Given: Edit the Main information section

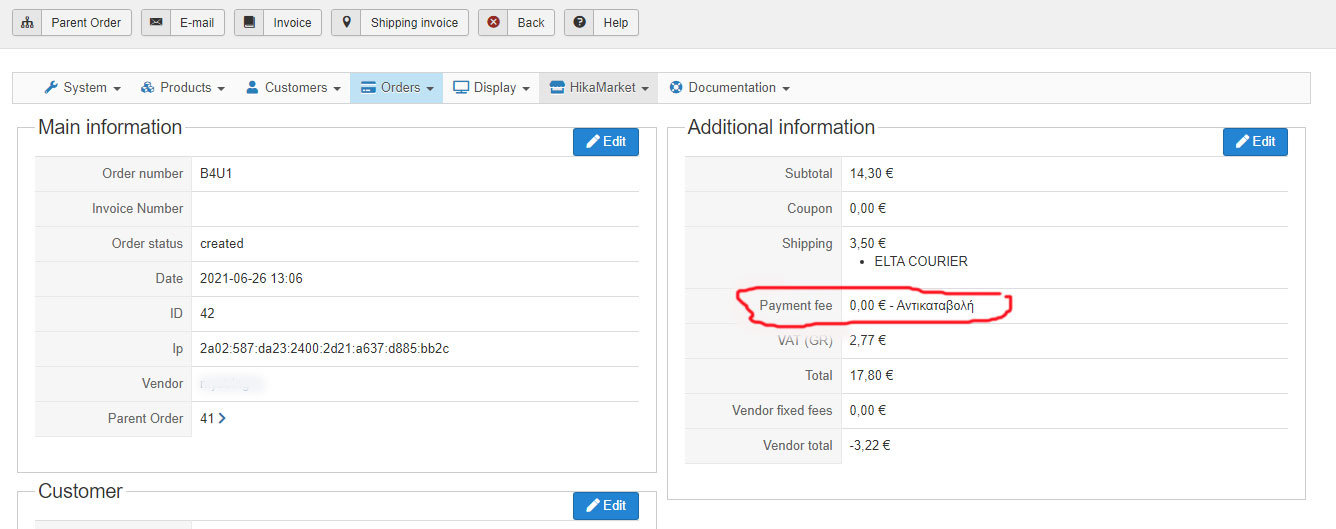Looking at the screenshot, I should (606, 142).
